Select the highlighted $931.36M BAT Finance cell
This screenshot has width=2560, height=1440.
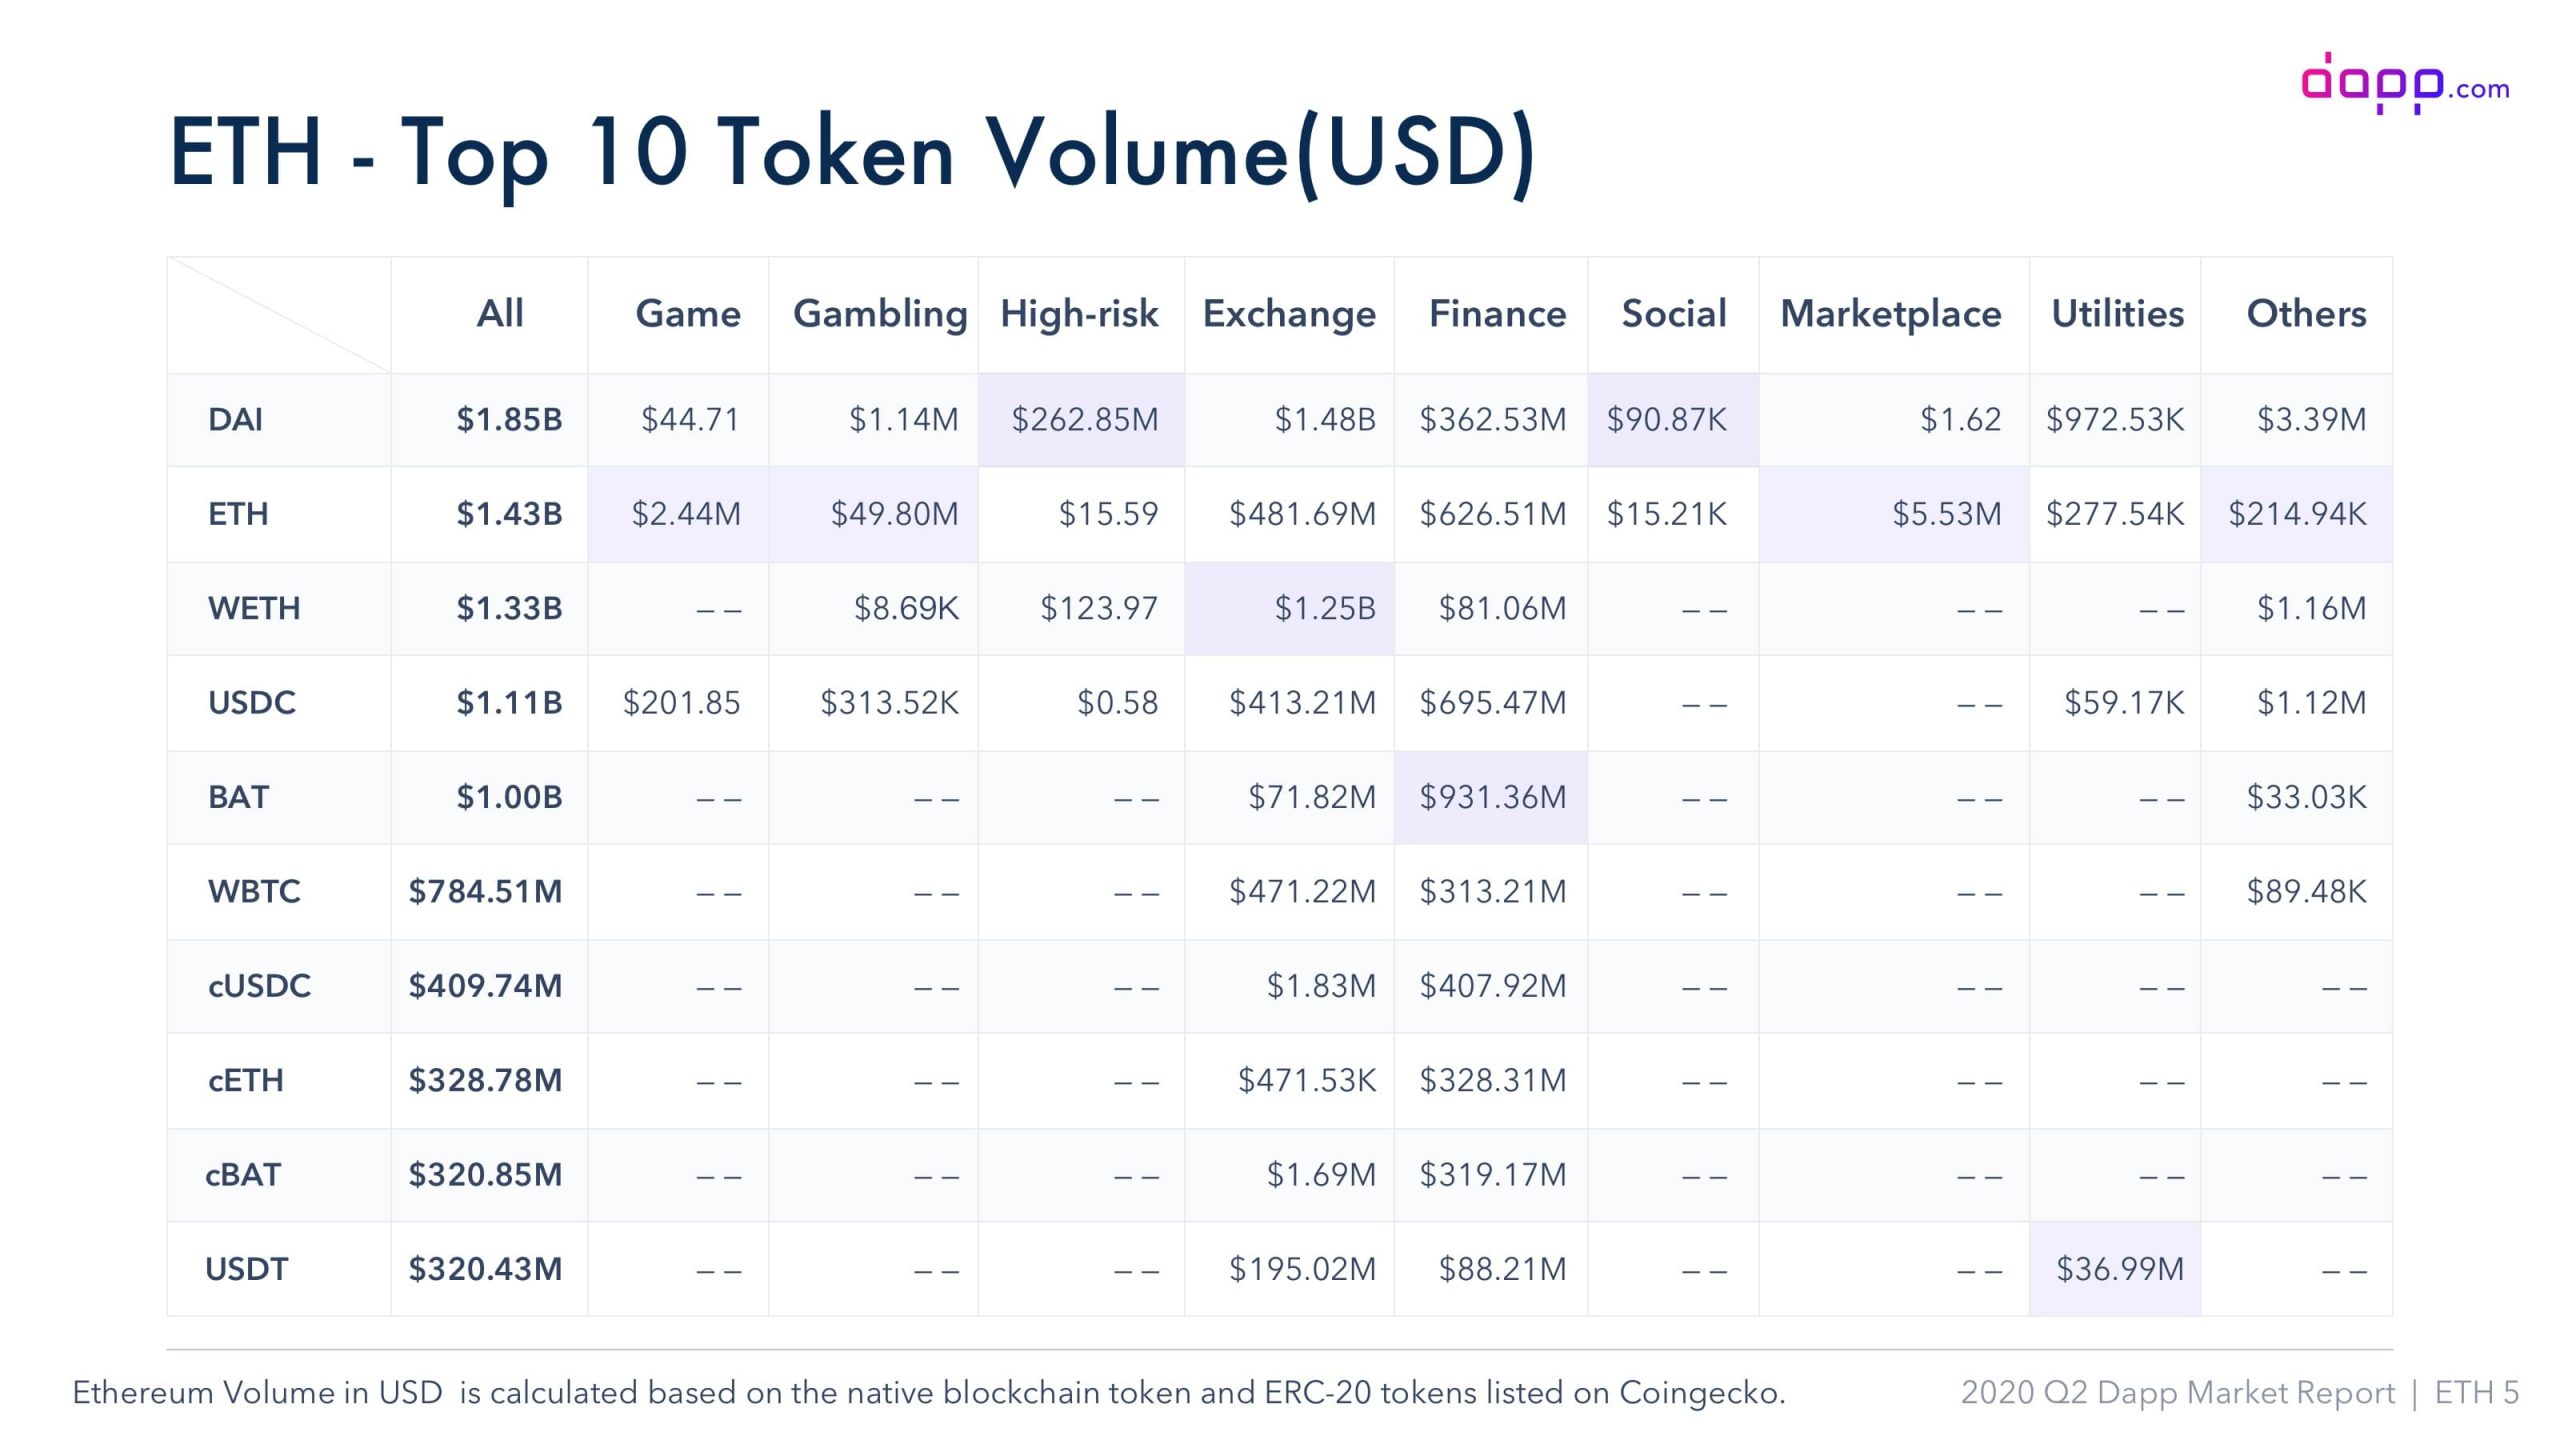click(x=1492, y=797)
